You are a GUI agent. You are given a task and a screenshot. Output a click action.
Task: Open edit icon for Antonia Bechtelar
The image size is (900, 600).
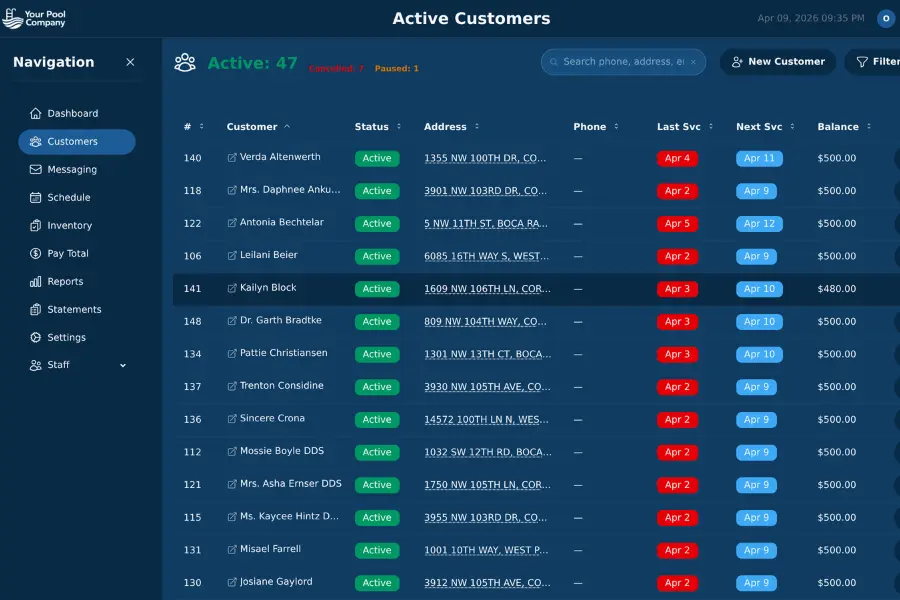click(232, 223)
